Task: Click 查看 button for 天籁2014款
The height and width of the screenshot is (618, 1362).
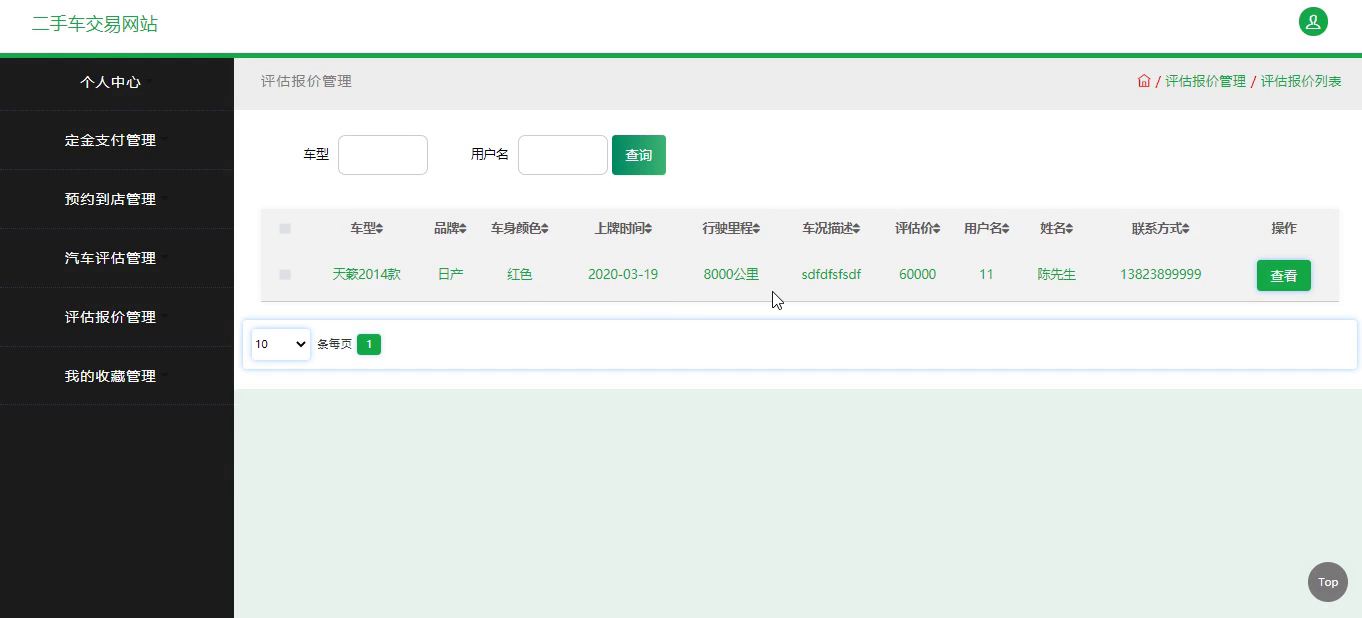Action: pos(1284,276)
